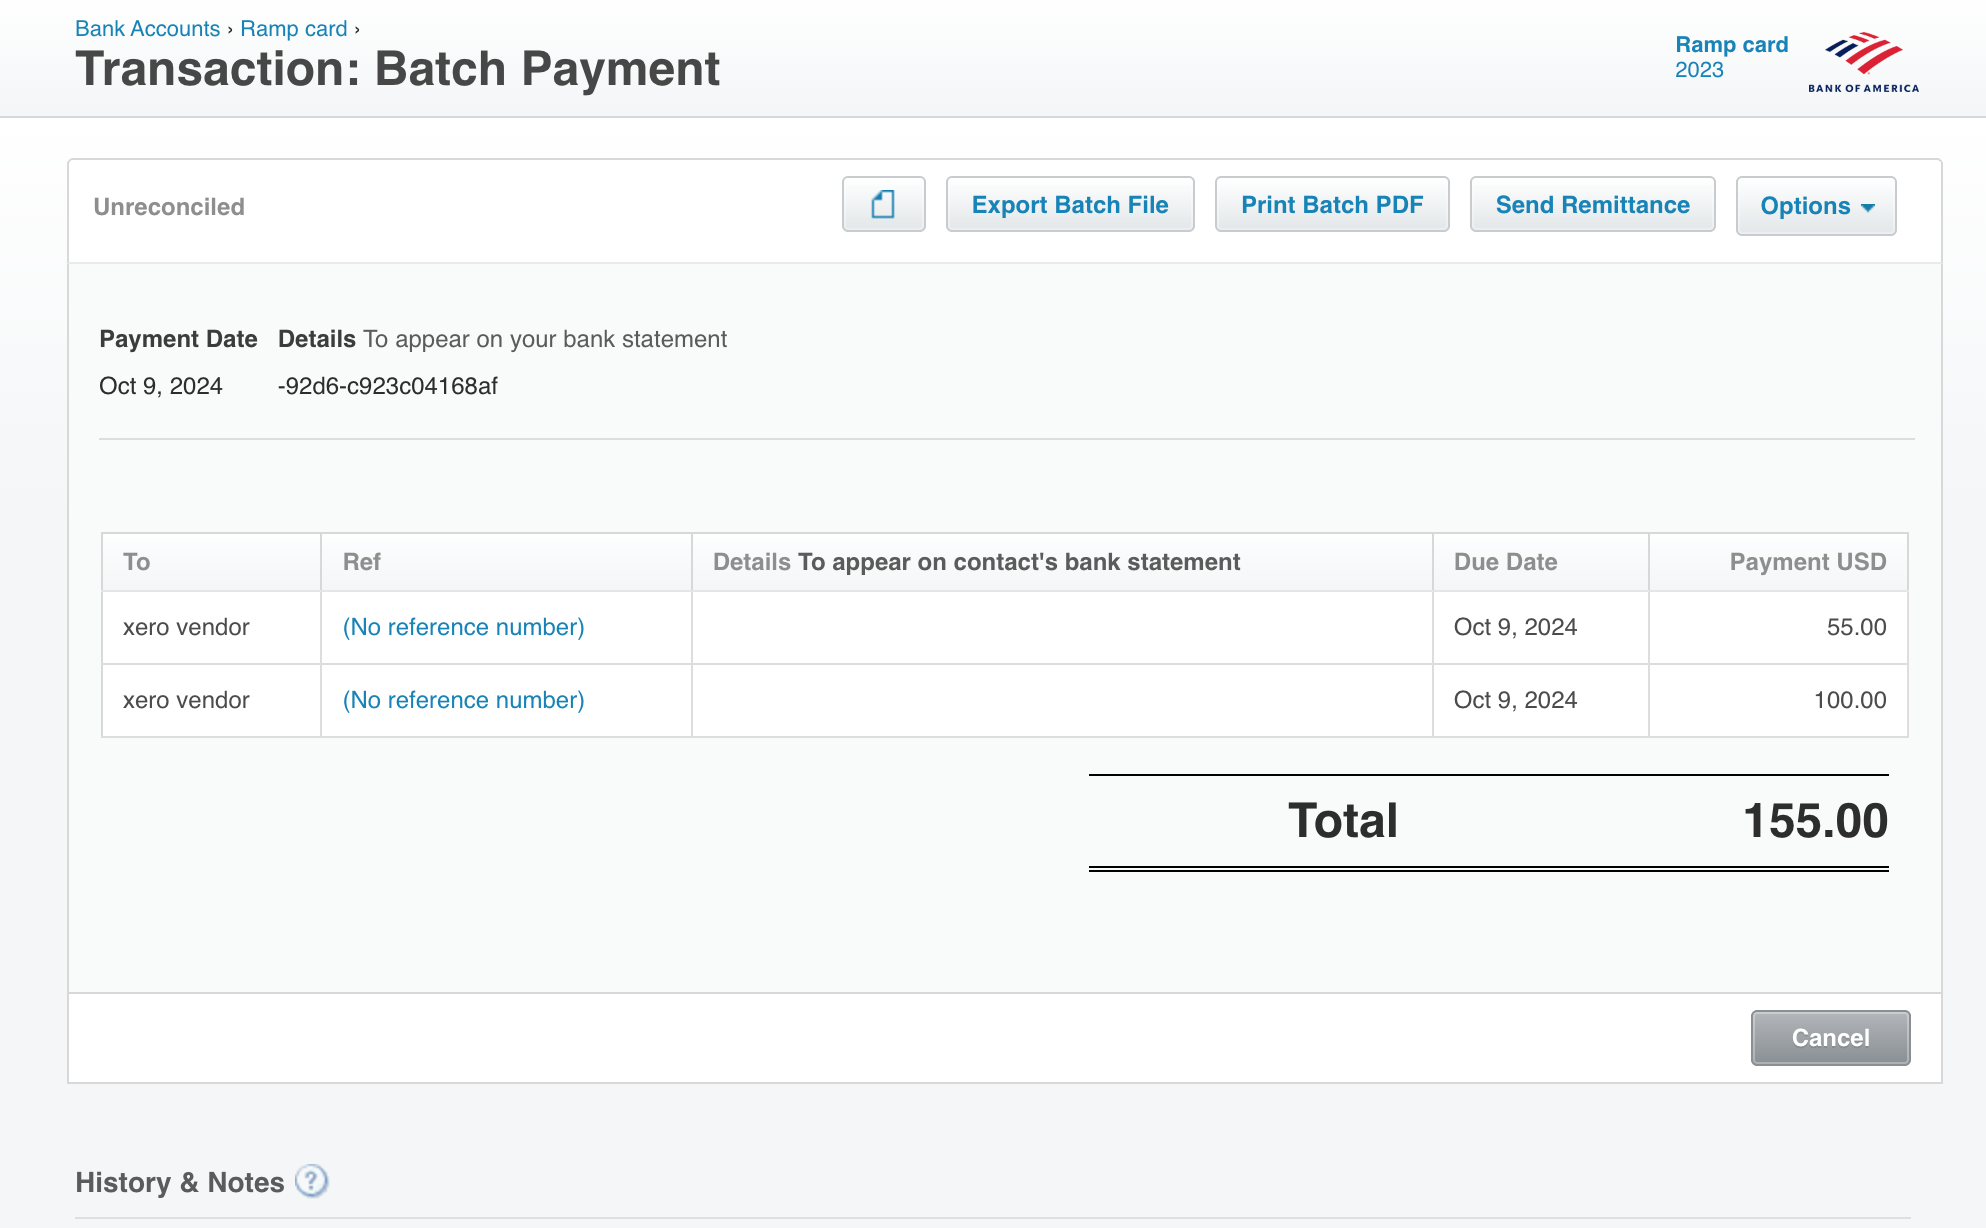Open the Options dropdown menu
1986x1228 pixels.
[x=1816, y=205]
